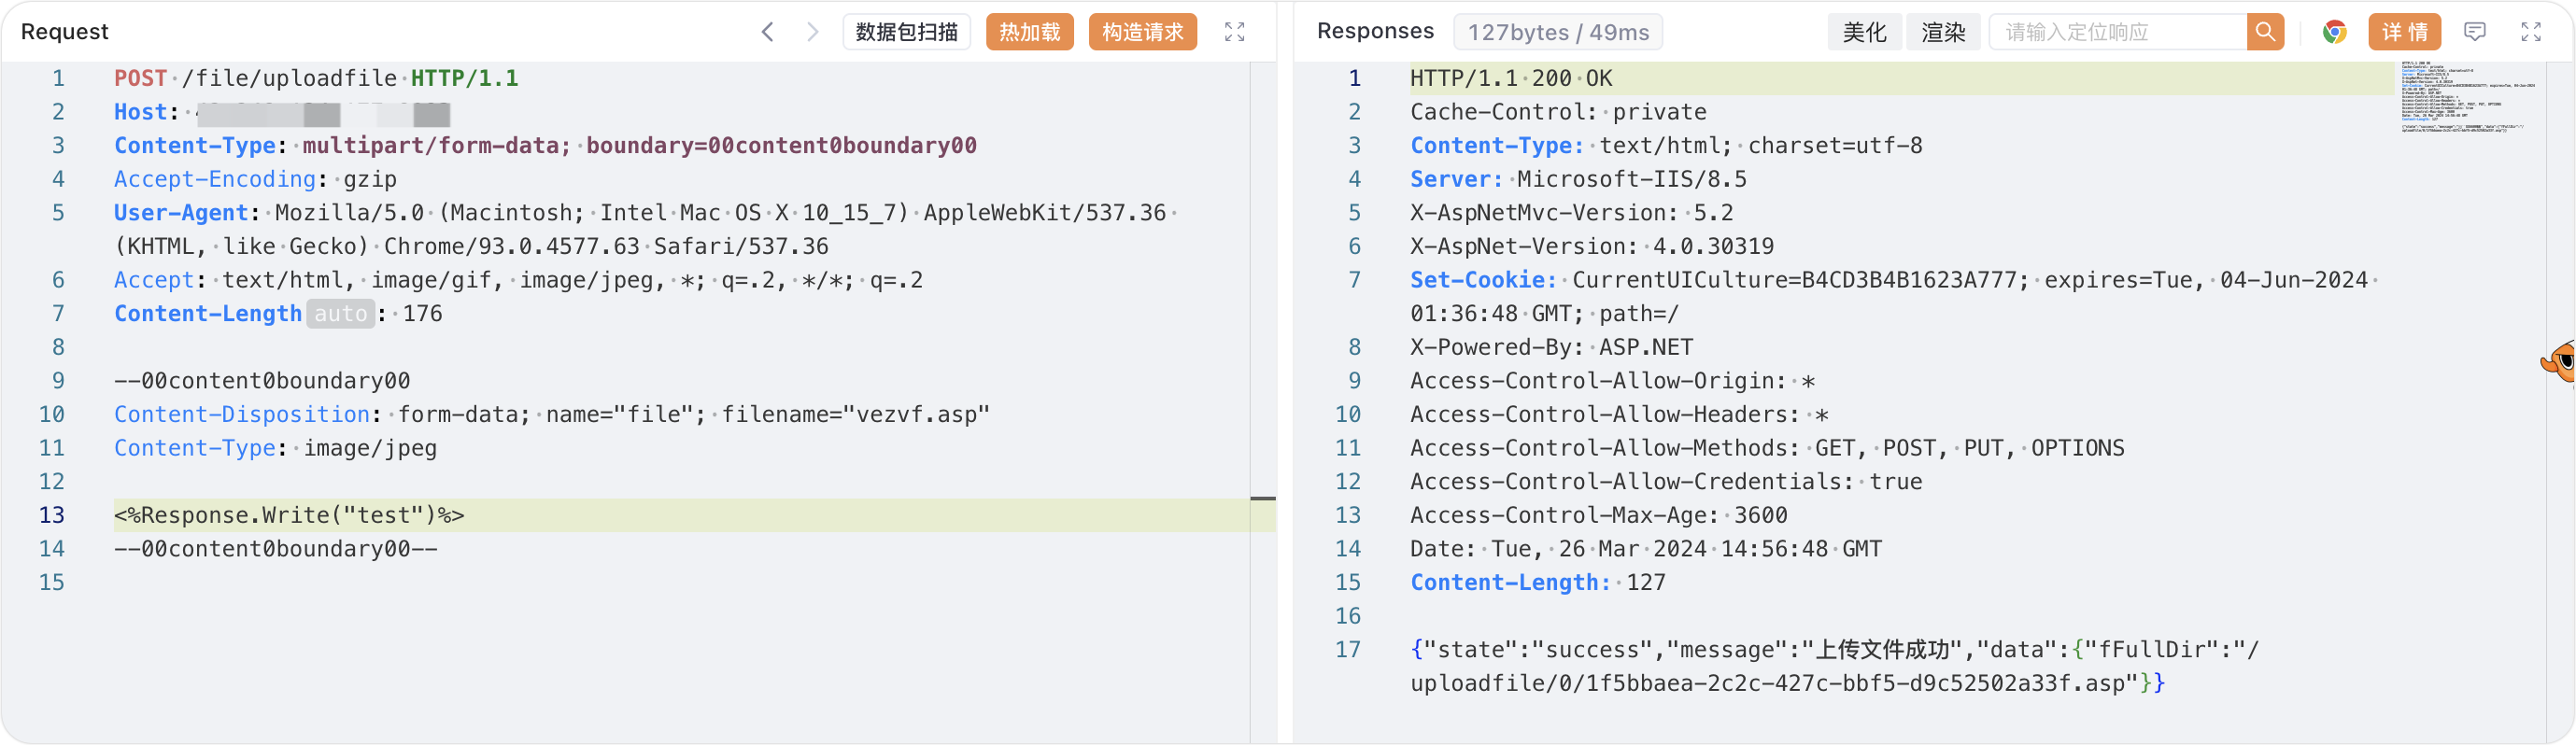Click the Date: Tue, 26 Mar 2024 line
Image resolution: width=2576 pixels, height=745 pixels.
[1646, 549]
